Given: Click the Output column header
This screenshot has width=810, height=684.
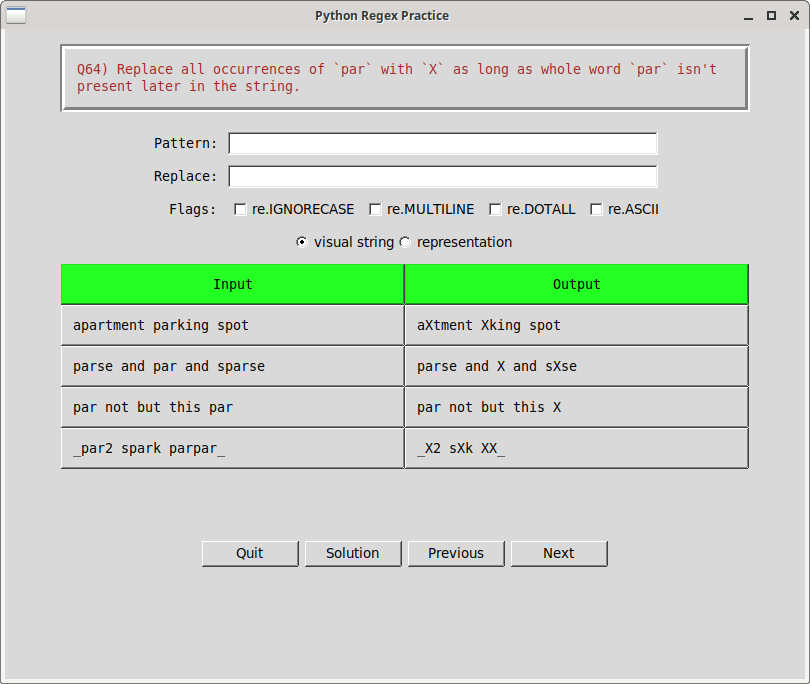Looking at the screenshot, I should point(576,284).
